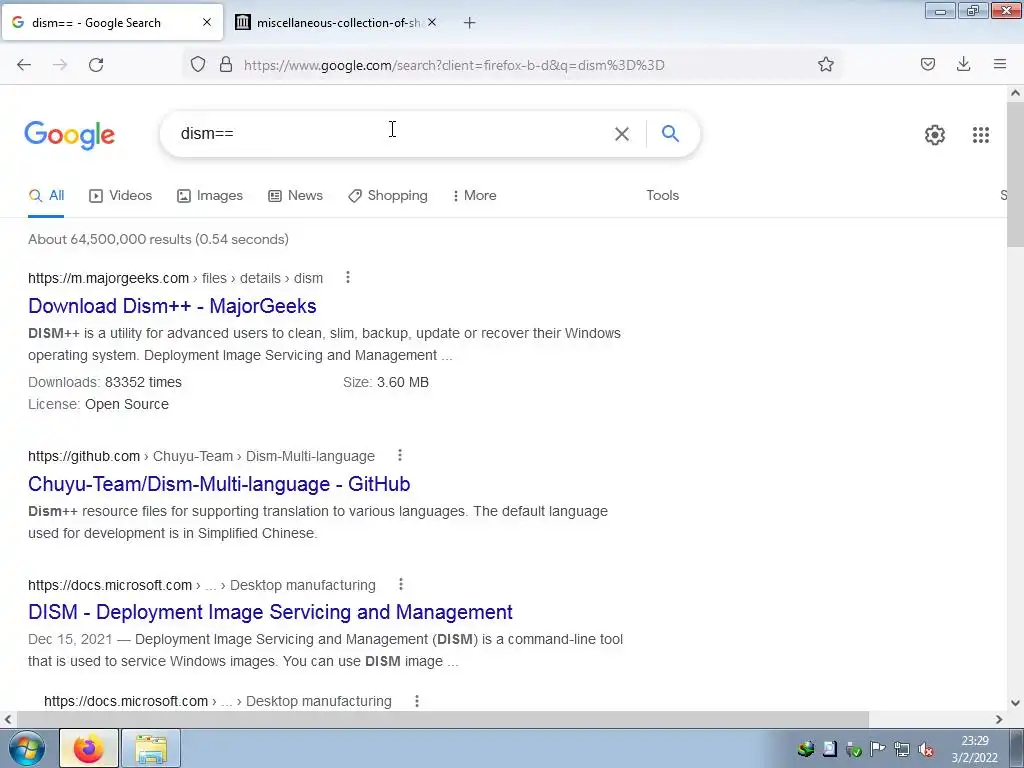The image size is (1024, 768).
Task: Switch to News results
Action: click(295, 195)
